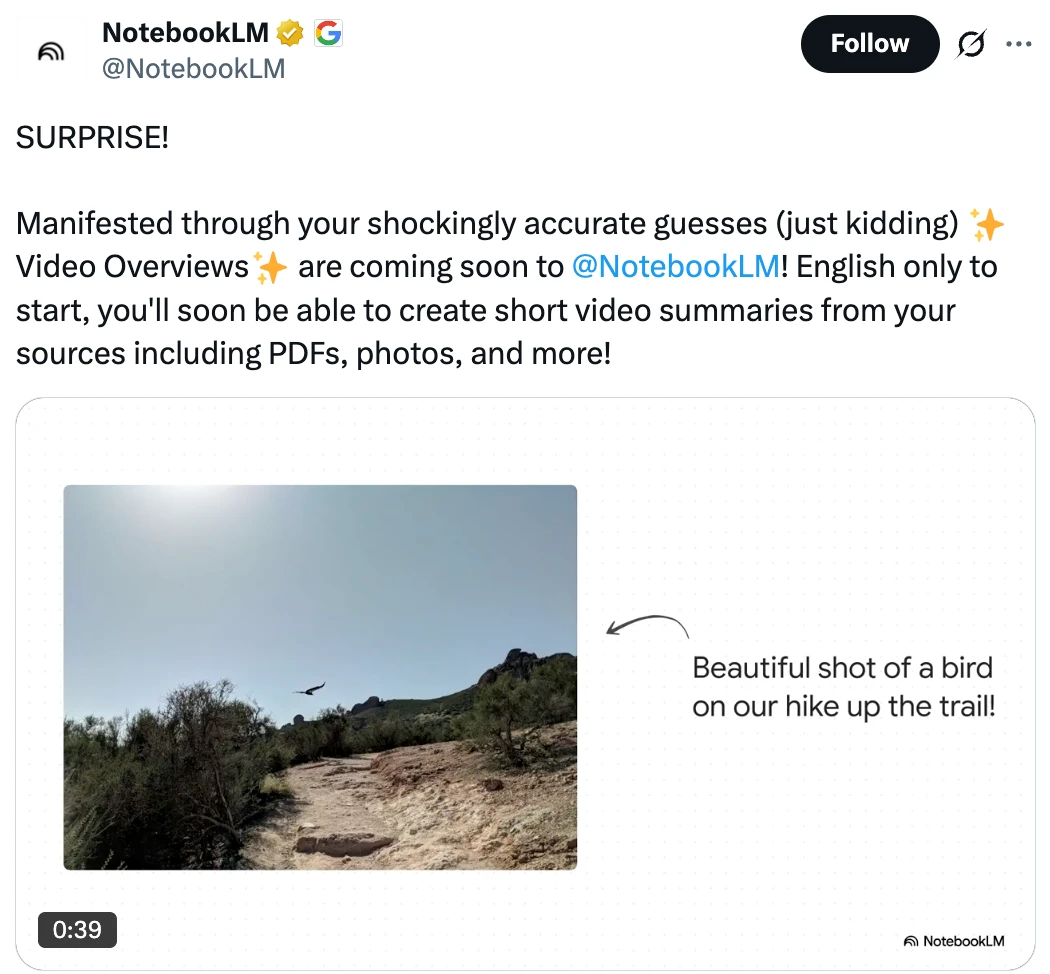Click the sparkle emoji after 'Video Overviews'

(270, 268)
